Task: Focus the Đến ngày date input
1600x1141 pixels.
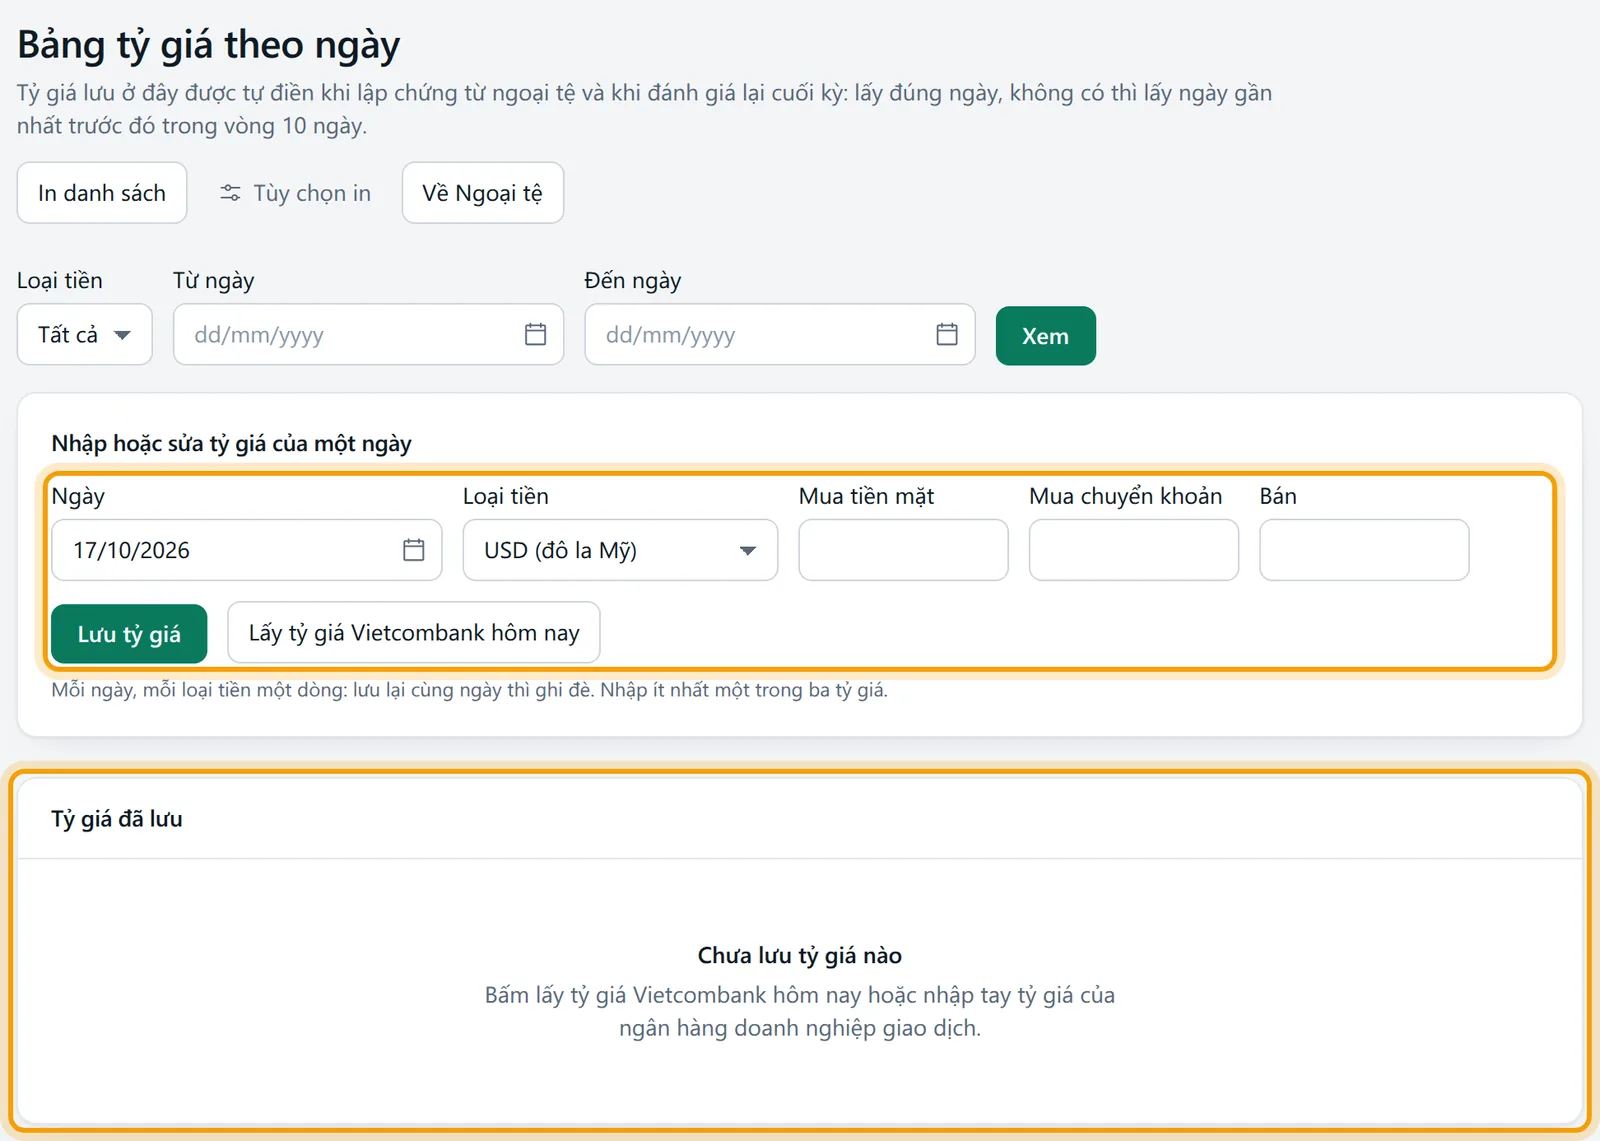Action: 780,334
